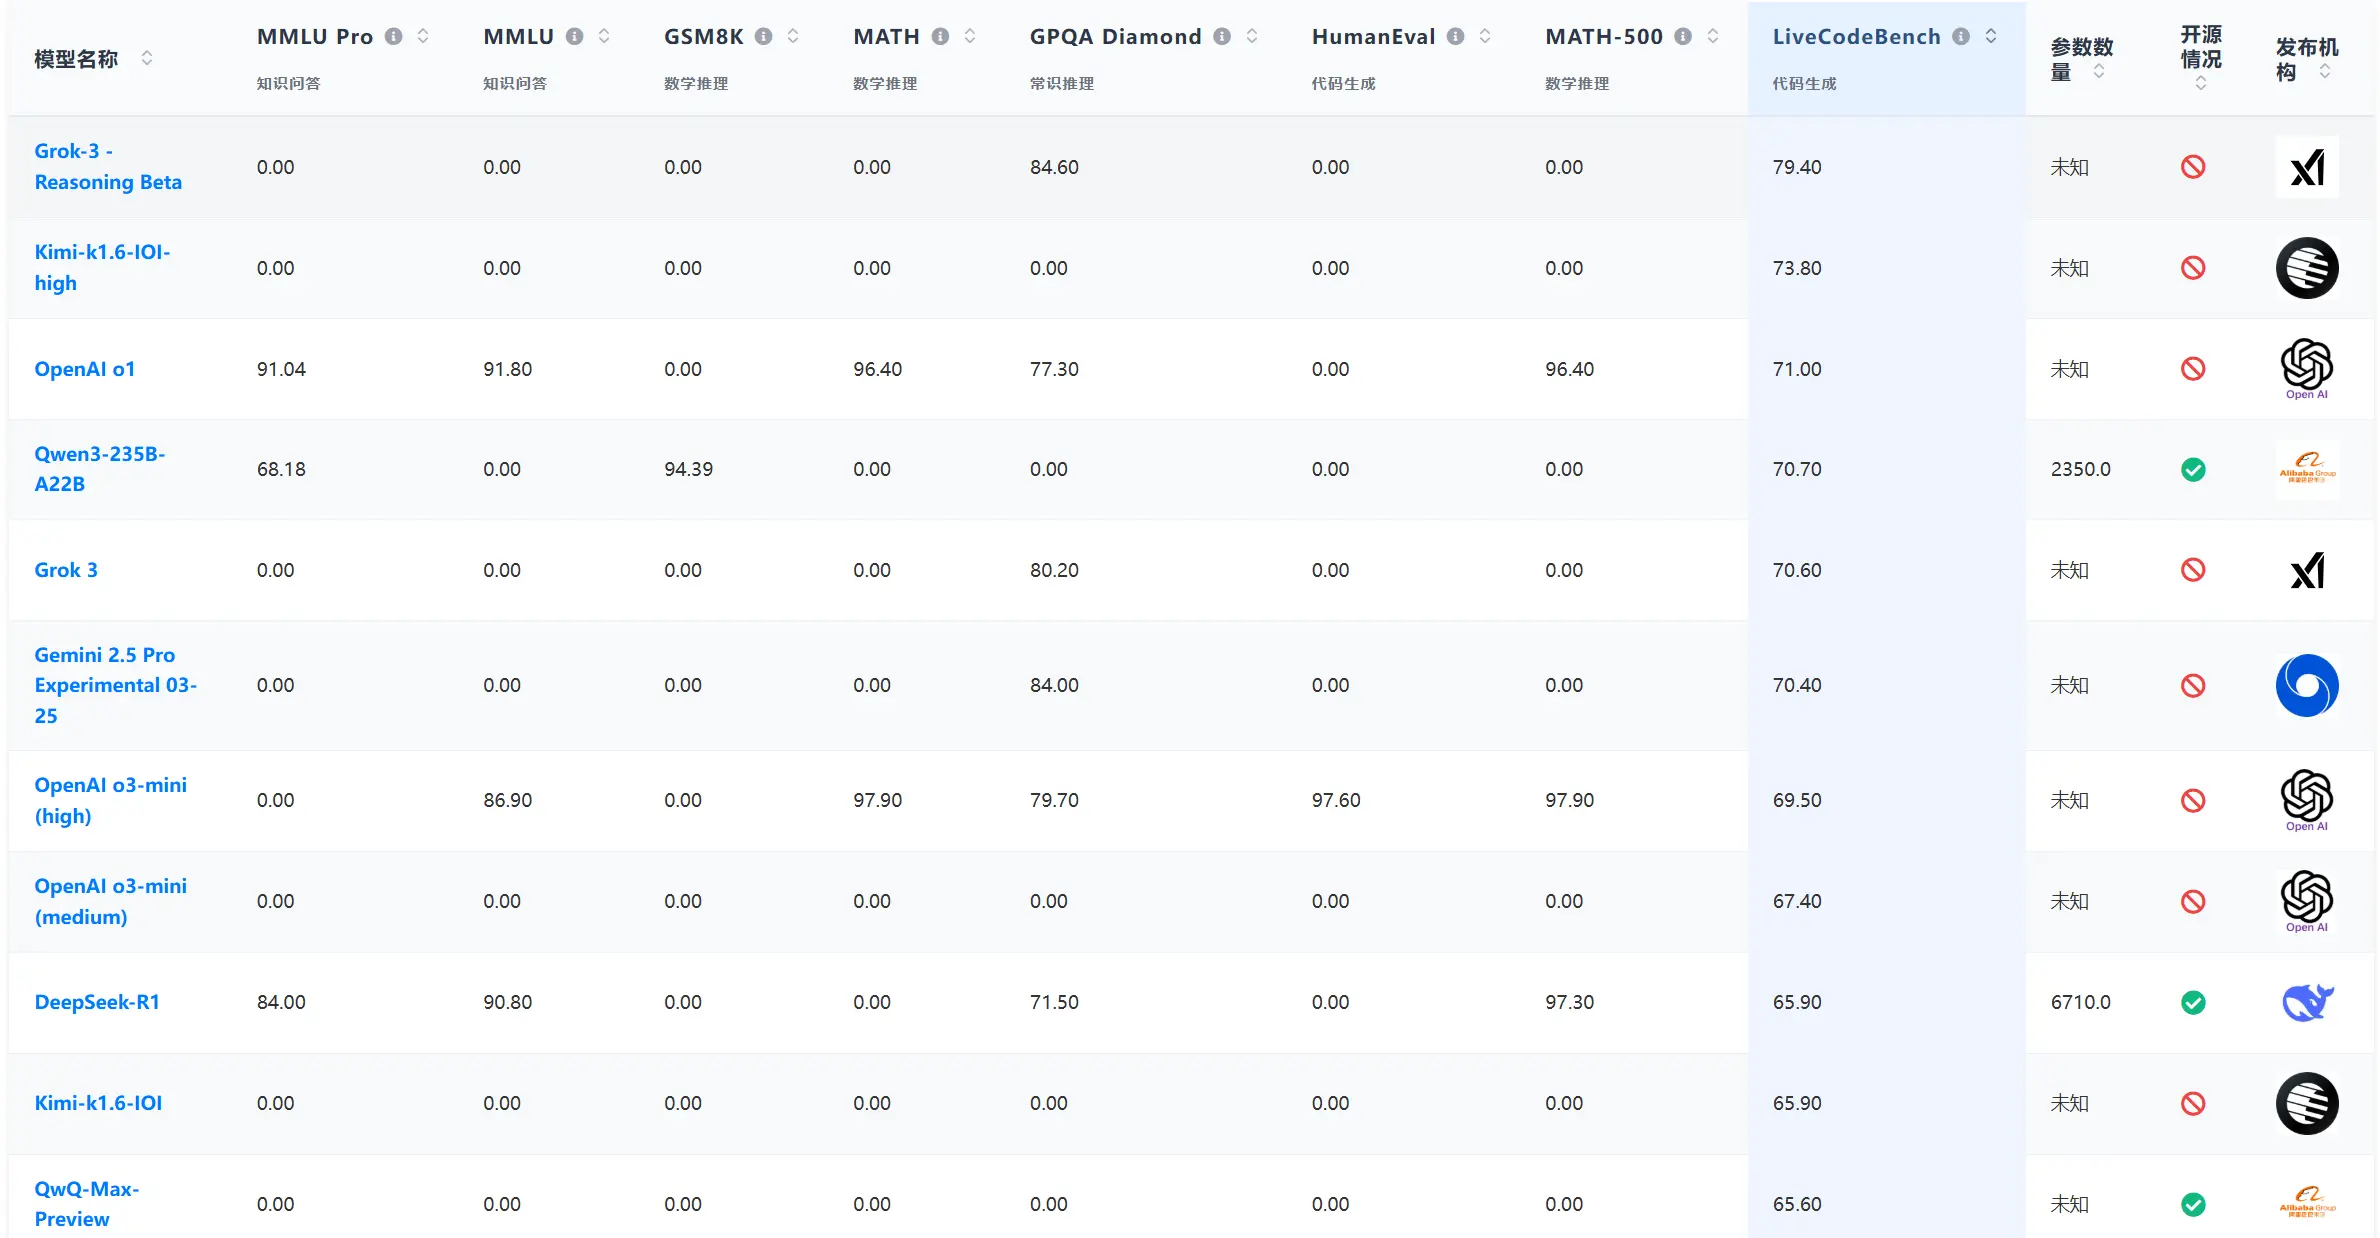The width and height of the screenshot is (2380, 1238).
Task: Sort by GSM8K column sort arrows
Action: (x=793, y=37)
